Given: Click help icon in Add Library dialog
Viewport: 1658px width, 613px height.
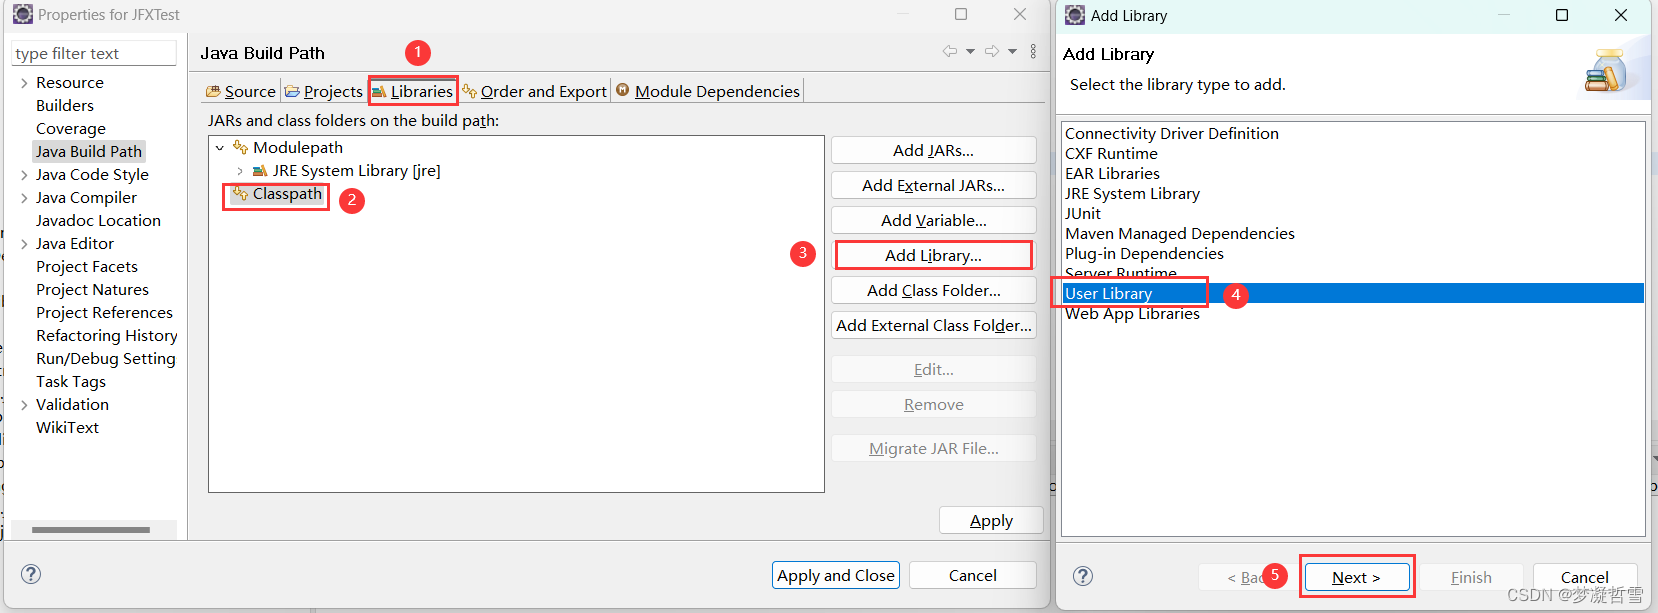Looking at the screenshot, I should [x=1083, y=576].
